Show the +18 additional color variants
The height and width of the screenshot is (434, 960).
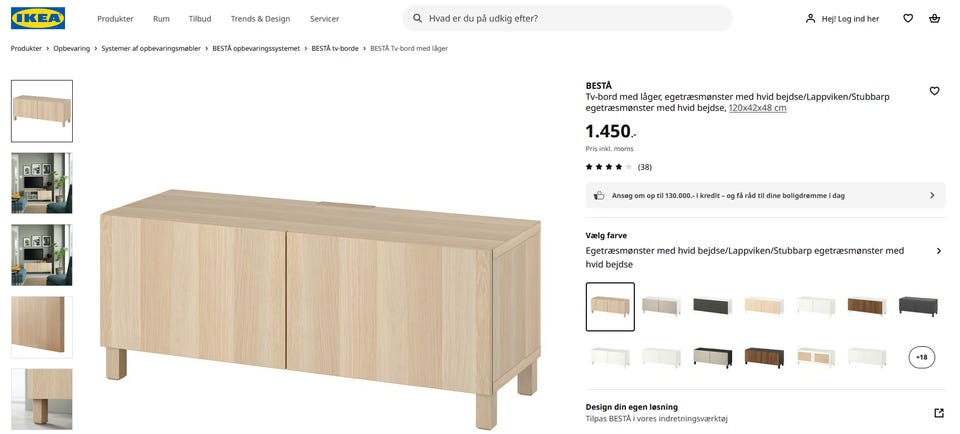pyautogui.click(x=921, y=357)
